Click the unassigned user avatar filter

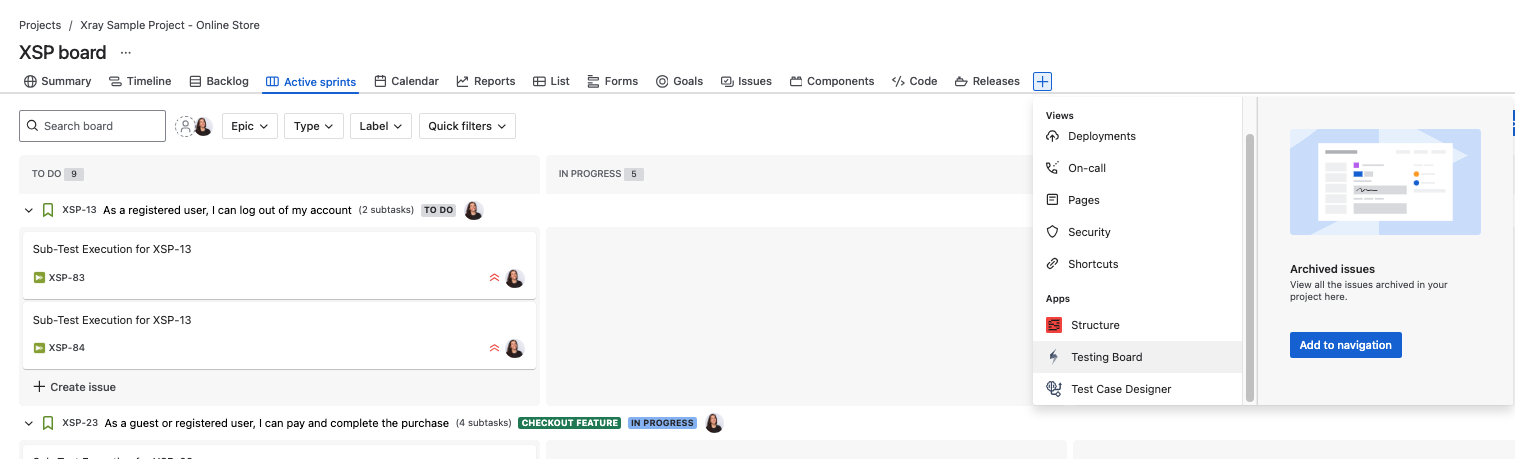pyautogui.click(x=185, y=126)
